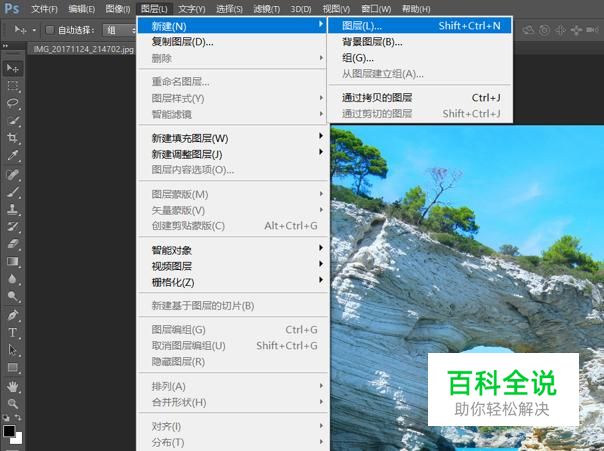Click the 3D rotate mode icon in options bar

click(528, 30)
